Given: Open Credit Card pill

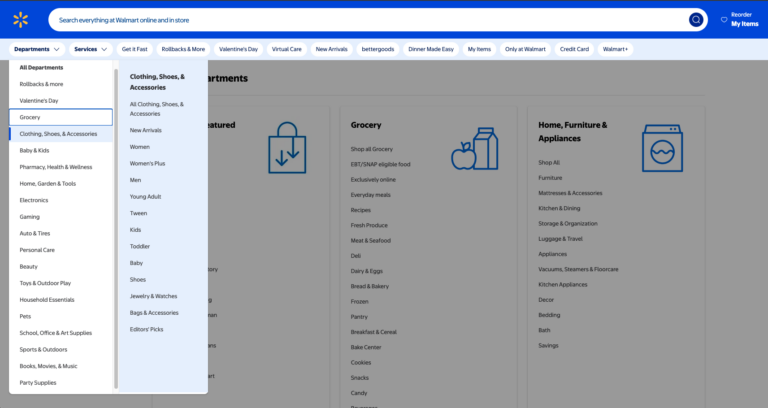Looking at the screenshot, I should coord(574,49).
